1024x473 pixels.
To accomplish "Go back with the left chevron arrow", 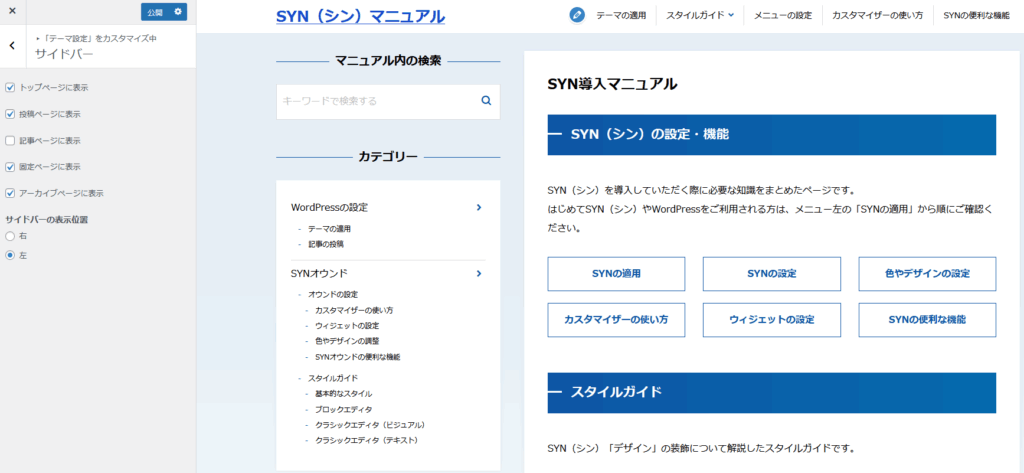I will [12, 46].
